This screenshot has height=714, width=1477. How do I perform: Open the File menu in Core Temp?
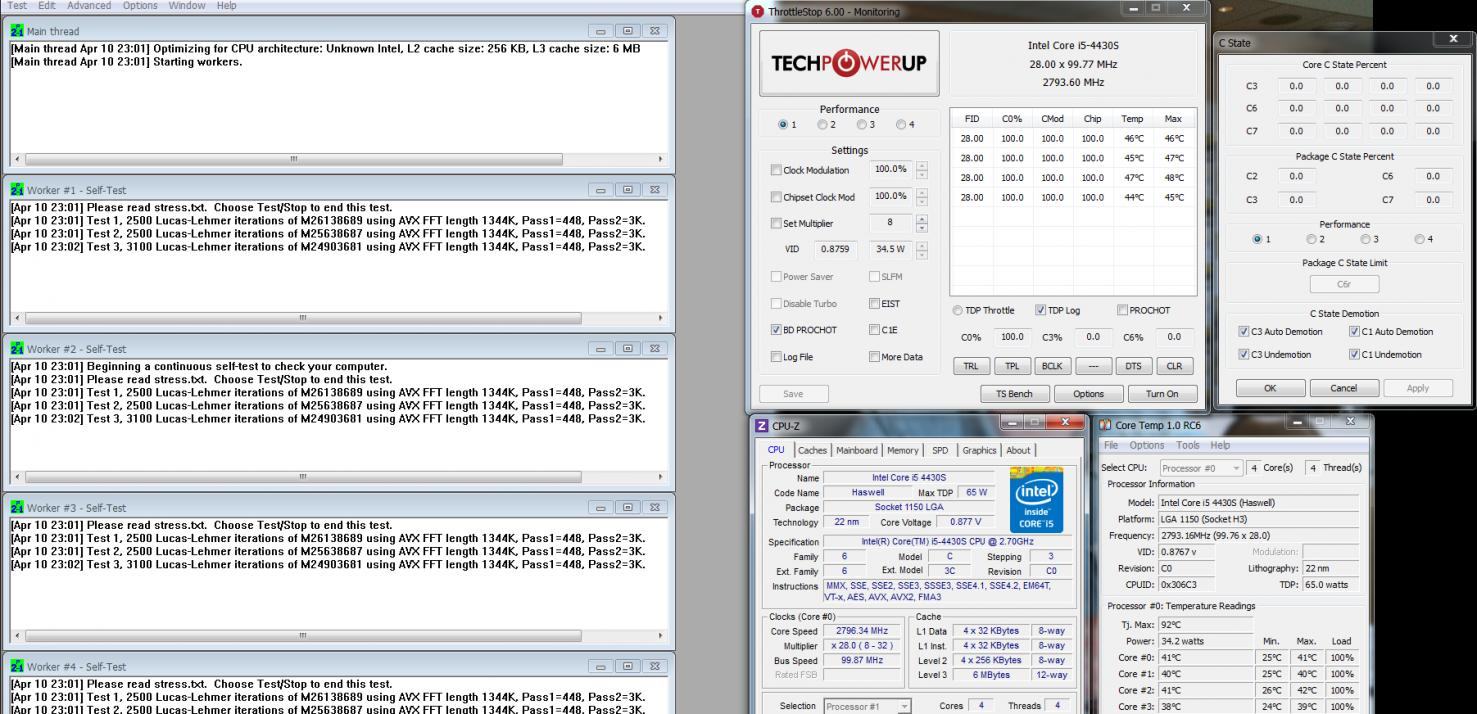pyautogui.click(x=1111, y=445)
